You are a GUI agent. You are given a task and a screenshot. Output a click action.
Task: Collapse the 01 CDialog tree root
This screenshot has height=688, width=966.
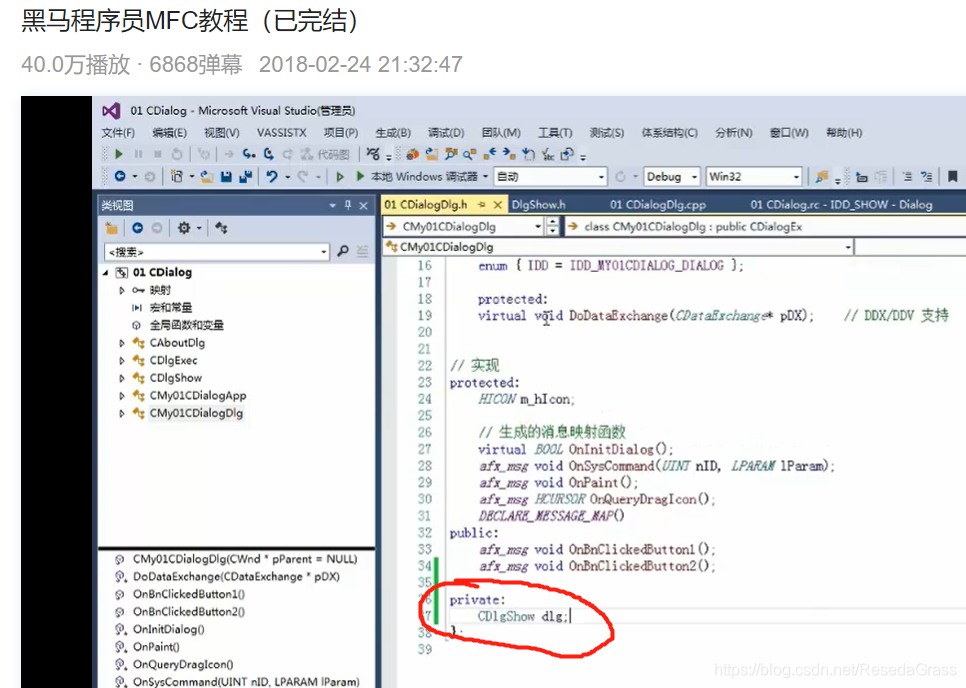pos(106,272)
